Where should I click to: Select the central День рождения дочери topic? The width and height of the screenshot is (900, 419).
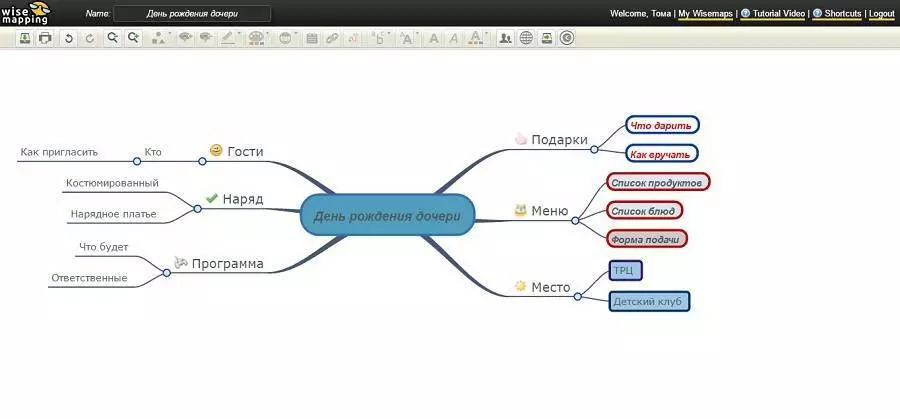click(387, 215)
